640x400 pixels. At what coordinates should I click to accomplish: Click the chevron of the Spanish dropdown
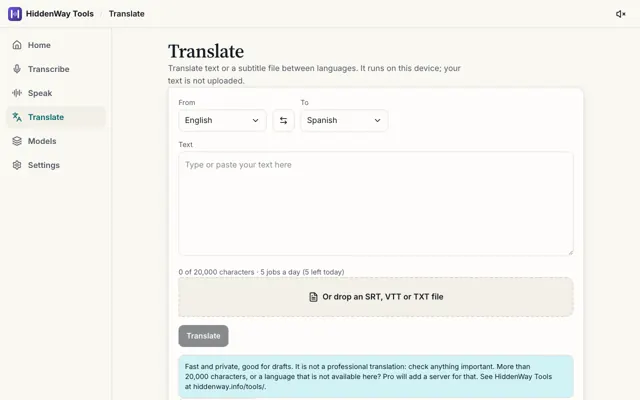coord(378,120)
